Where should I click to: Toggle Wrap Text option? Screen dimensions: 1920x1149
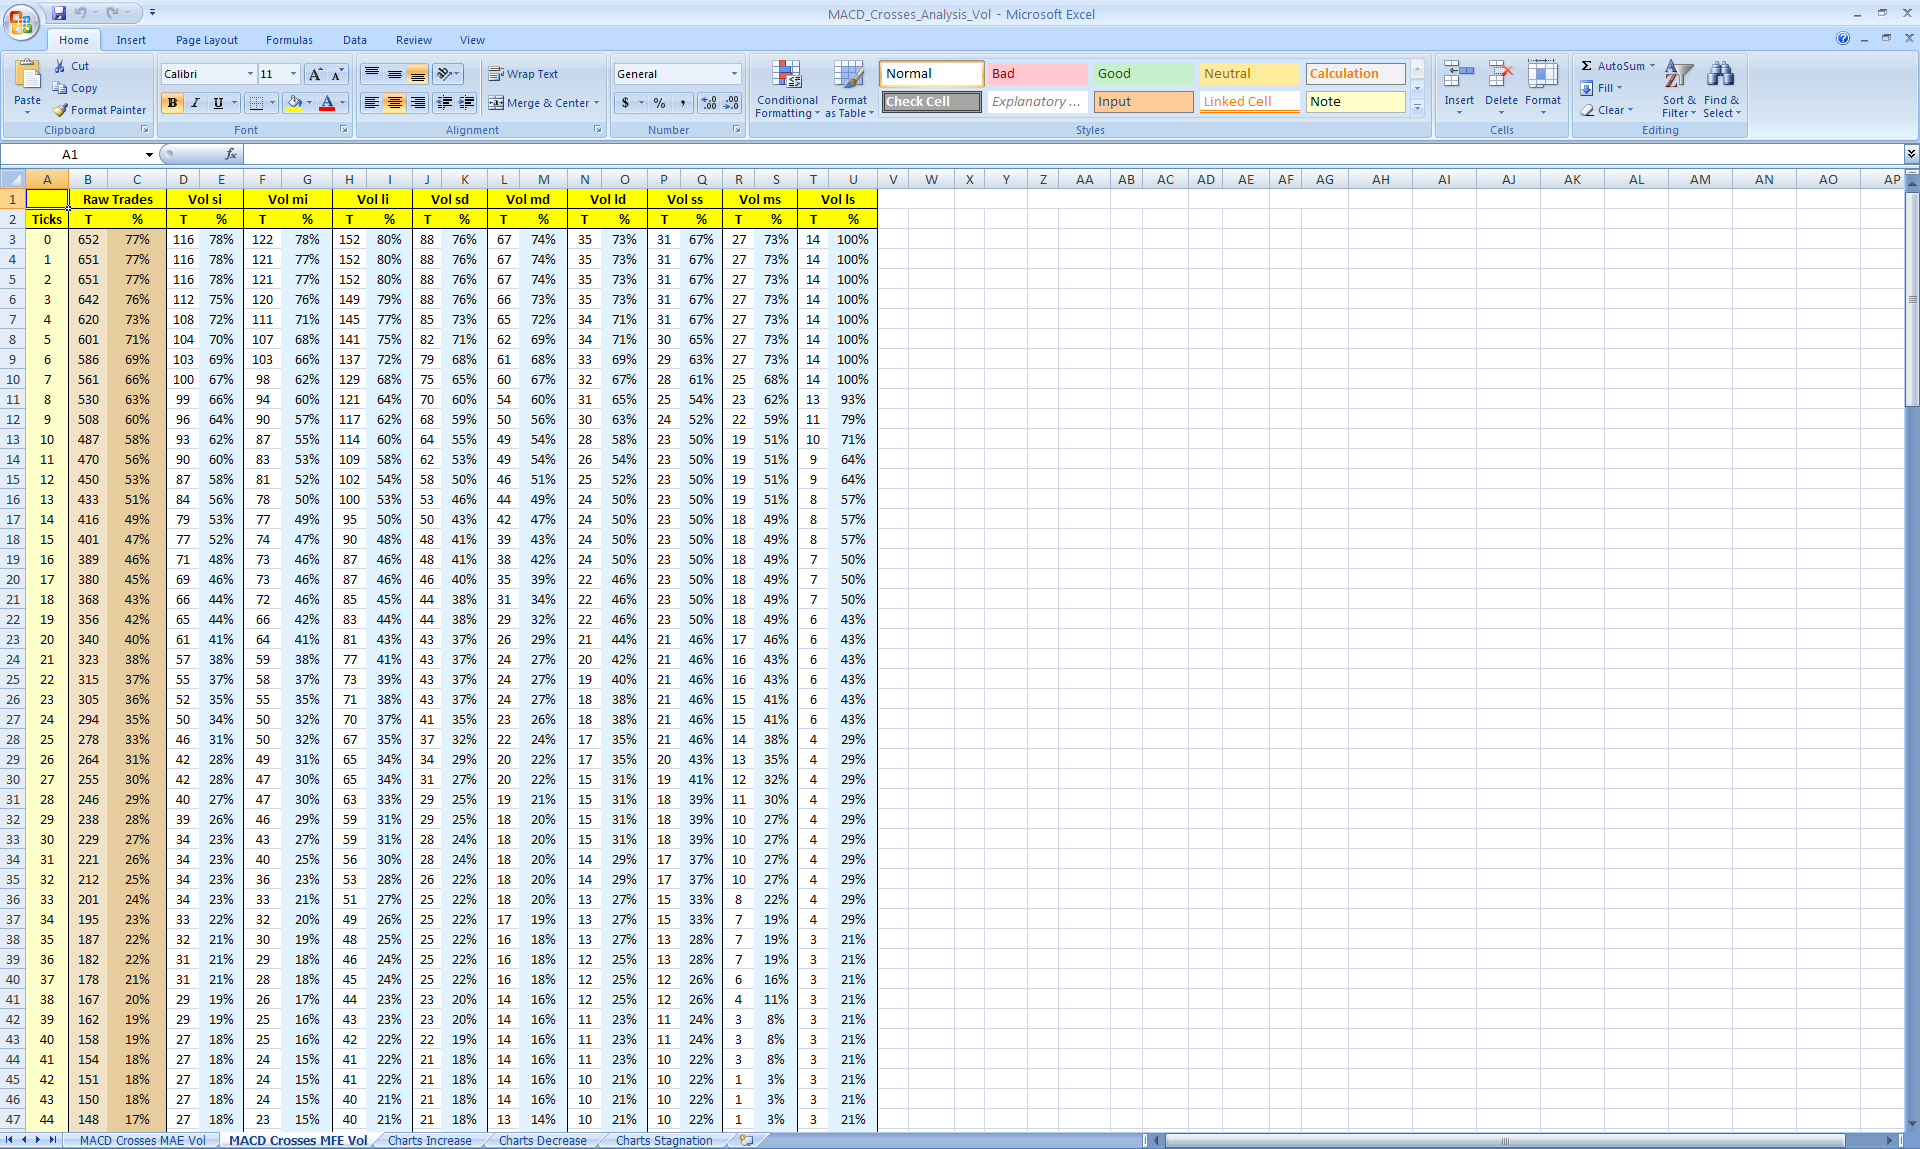523,74
